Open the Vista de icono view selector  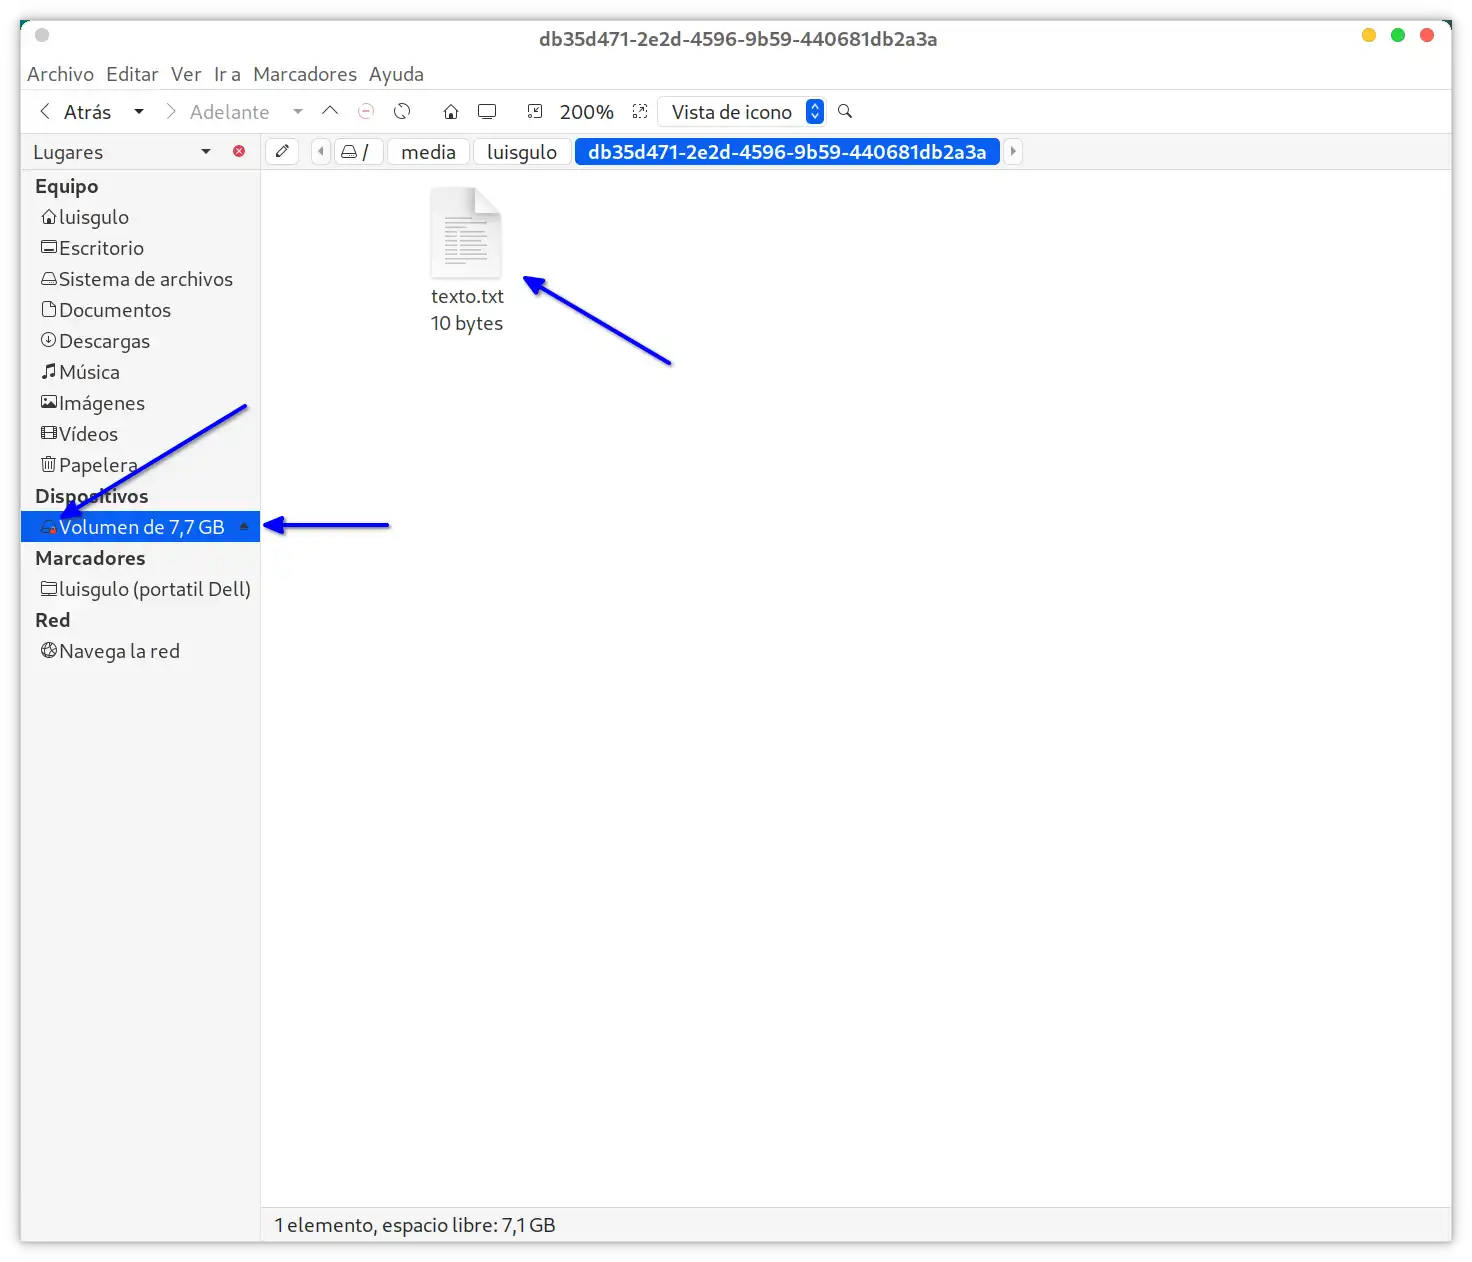(741, 112)
